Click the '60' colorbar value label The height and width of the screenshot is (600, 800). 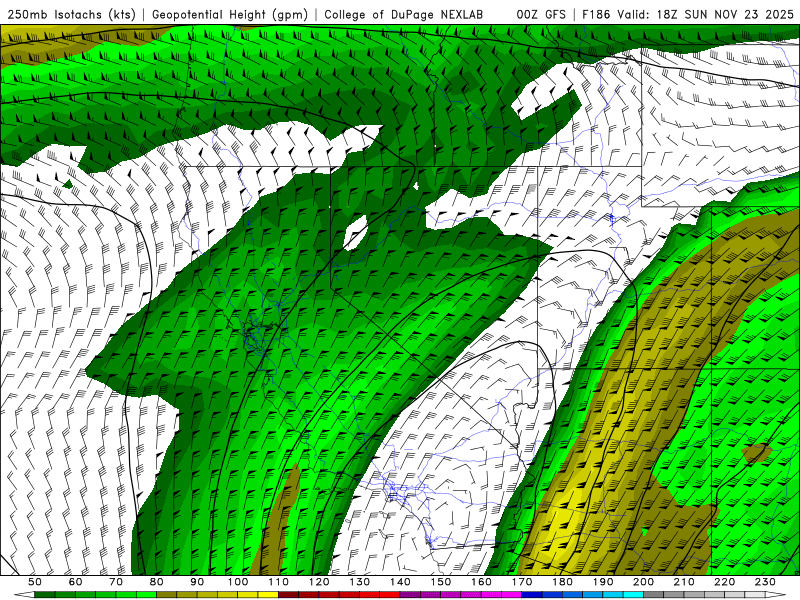click(75, 582)
